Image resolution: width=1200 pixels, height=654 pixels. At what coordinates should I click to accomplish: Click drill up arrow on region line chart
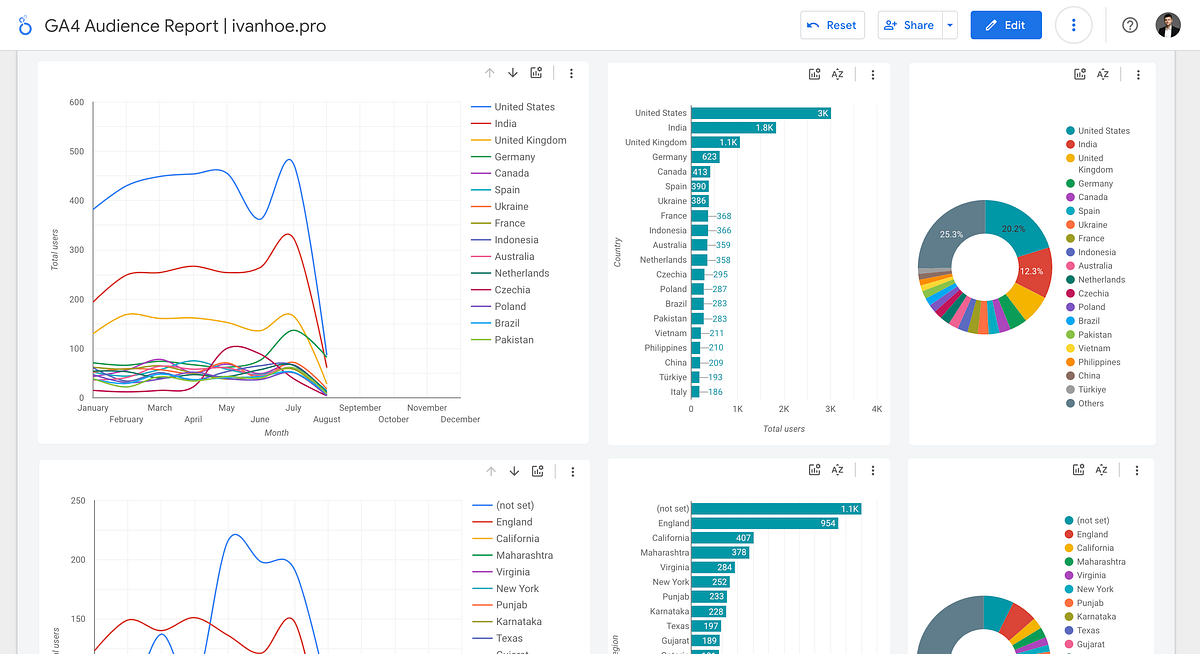click(490, 471)
